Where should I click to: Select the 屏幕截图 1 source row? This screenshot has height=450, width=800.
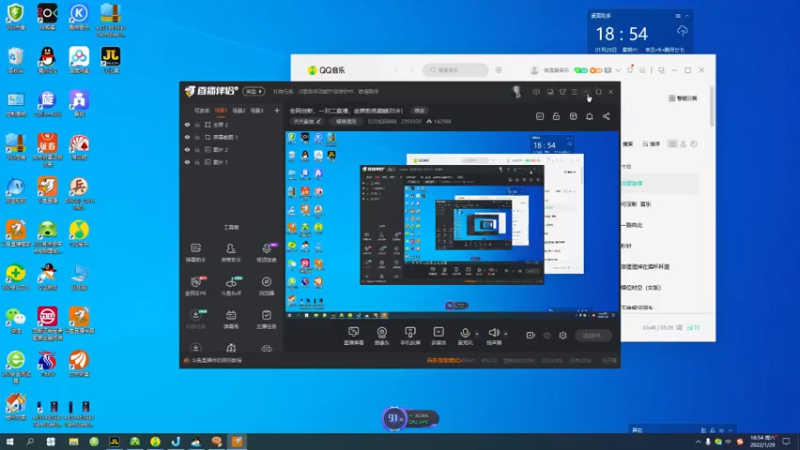click(231, 137)
